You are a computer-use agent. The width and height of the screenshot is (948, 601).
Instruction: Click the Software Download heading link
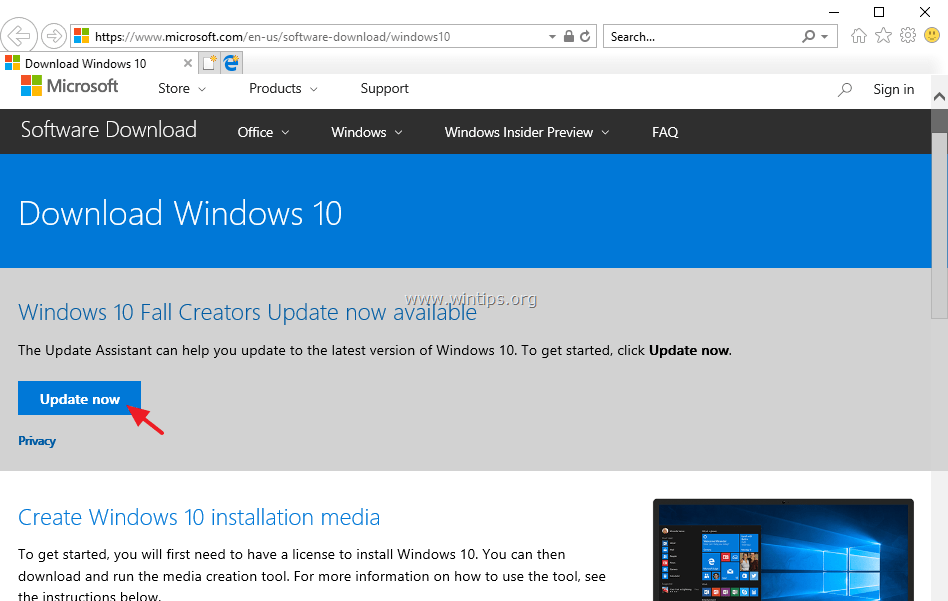[x=109, y=129]
